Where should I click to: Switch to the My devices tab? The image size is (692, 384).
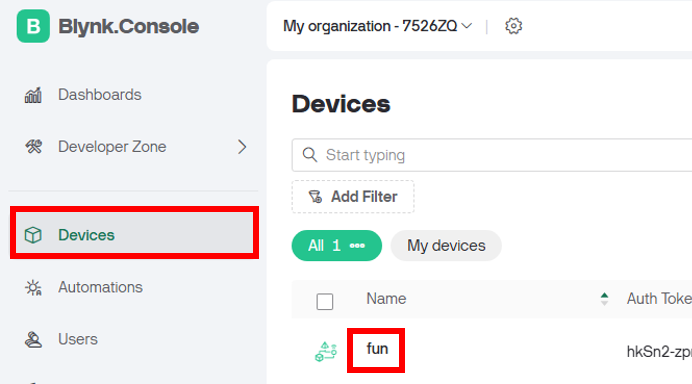coord(446,245)
